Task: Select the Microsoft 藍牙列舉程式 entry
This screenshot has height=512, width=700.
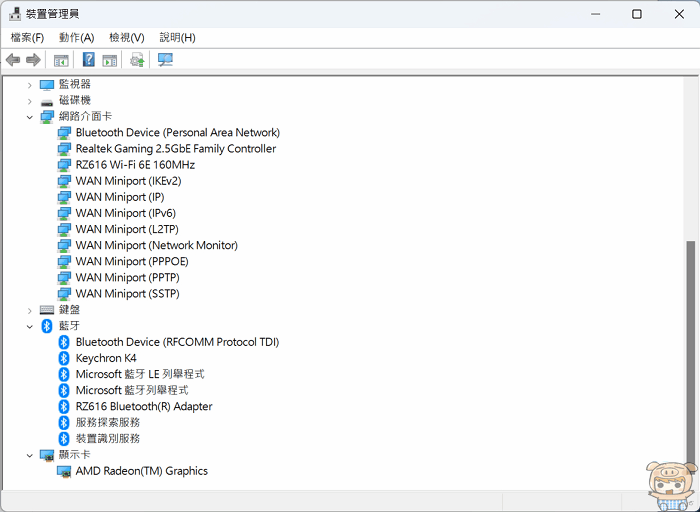Action: [132, 390]
